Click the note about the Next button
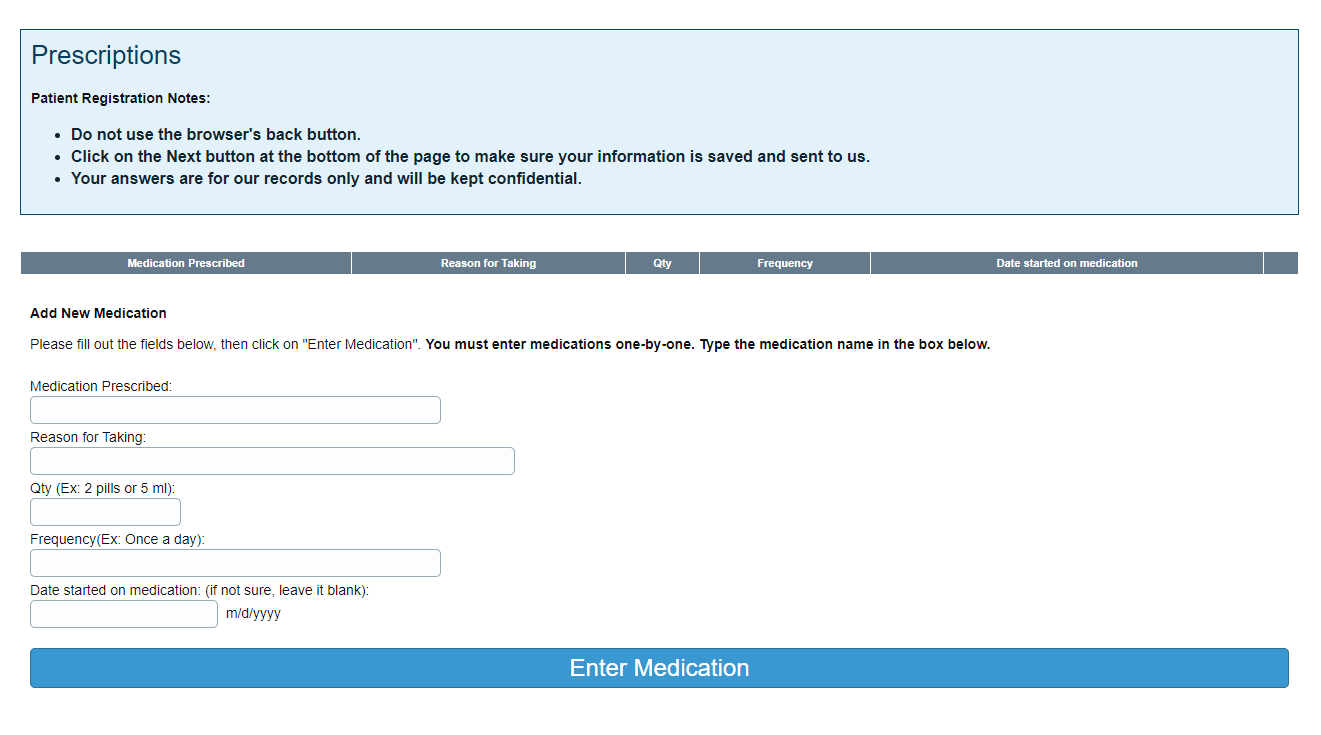The width and height of the screenshot is (1321, 735). [470, 156]
